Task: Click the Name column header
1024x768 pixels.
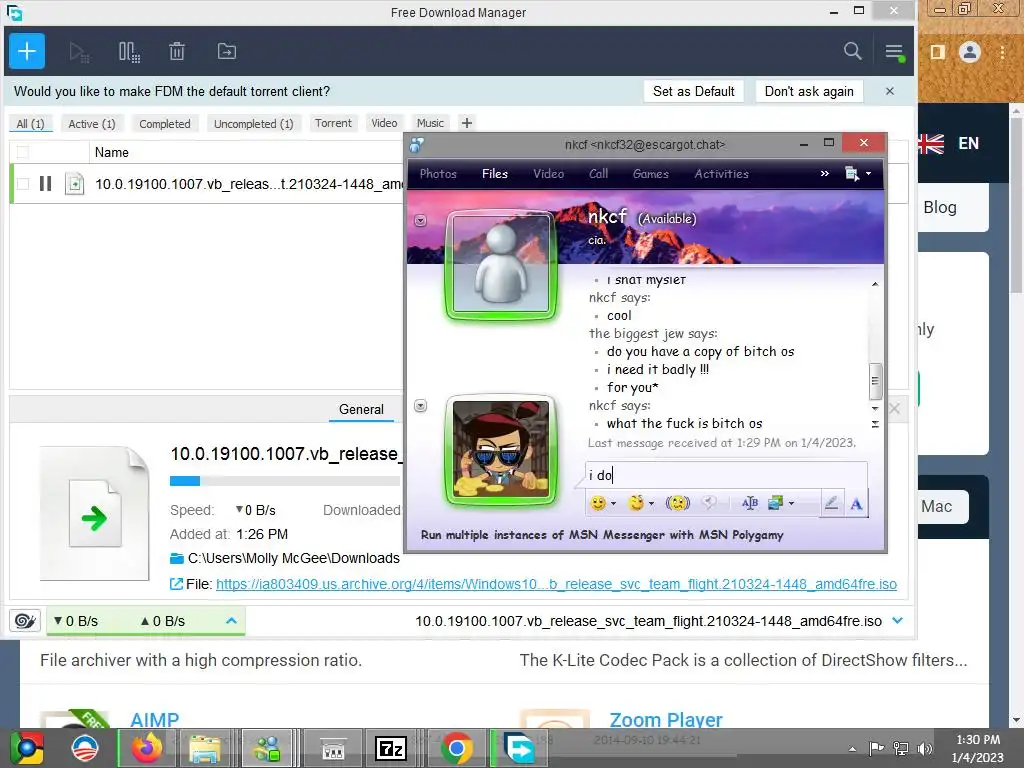Action: tap(112, 152)
